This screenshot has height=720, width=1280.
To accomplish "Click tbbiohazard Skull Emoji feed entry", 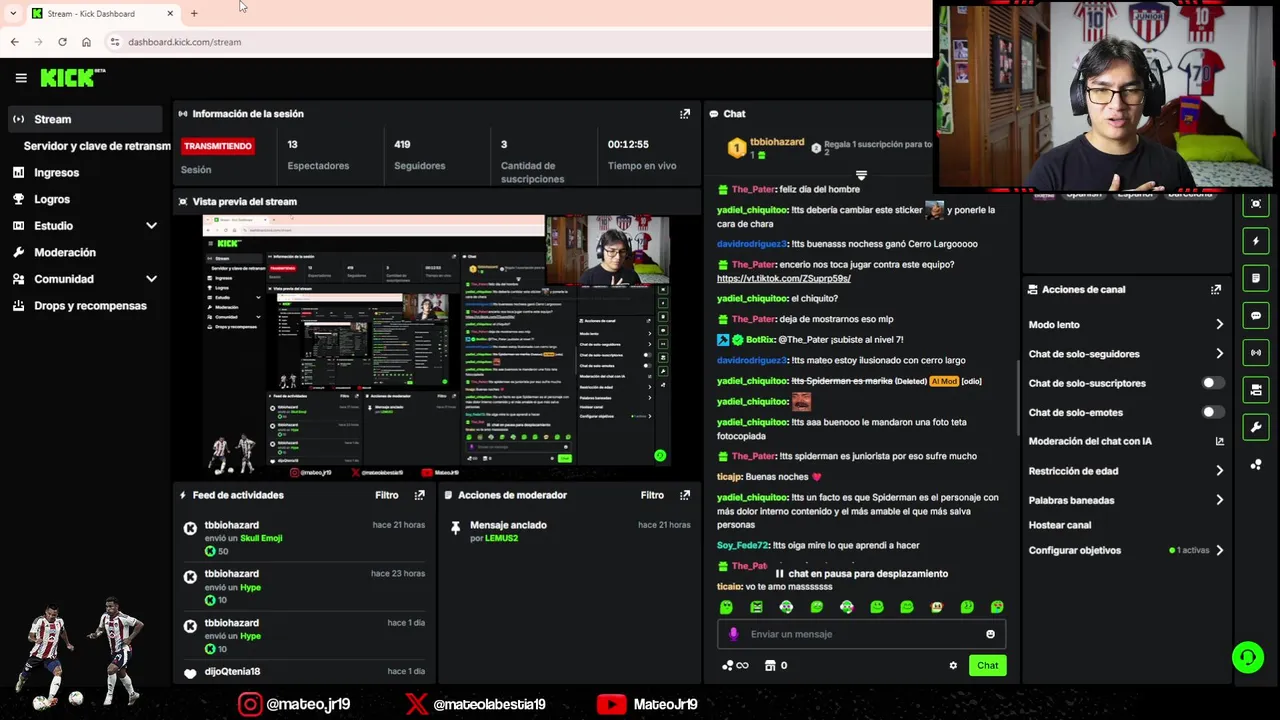I will 305,538.
